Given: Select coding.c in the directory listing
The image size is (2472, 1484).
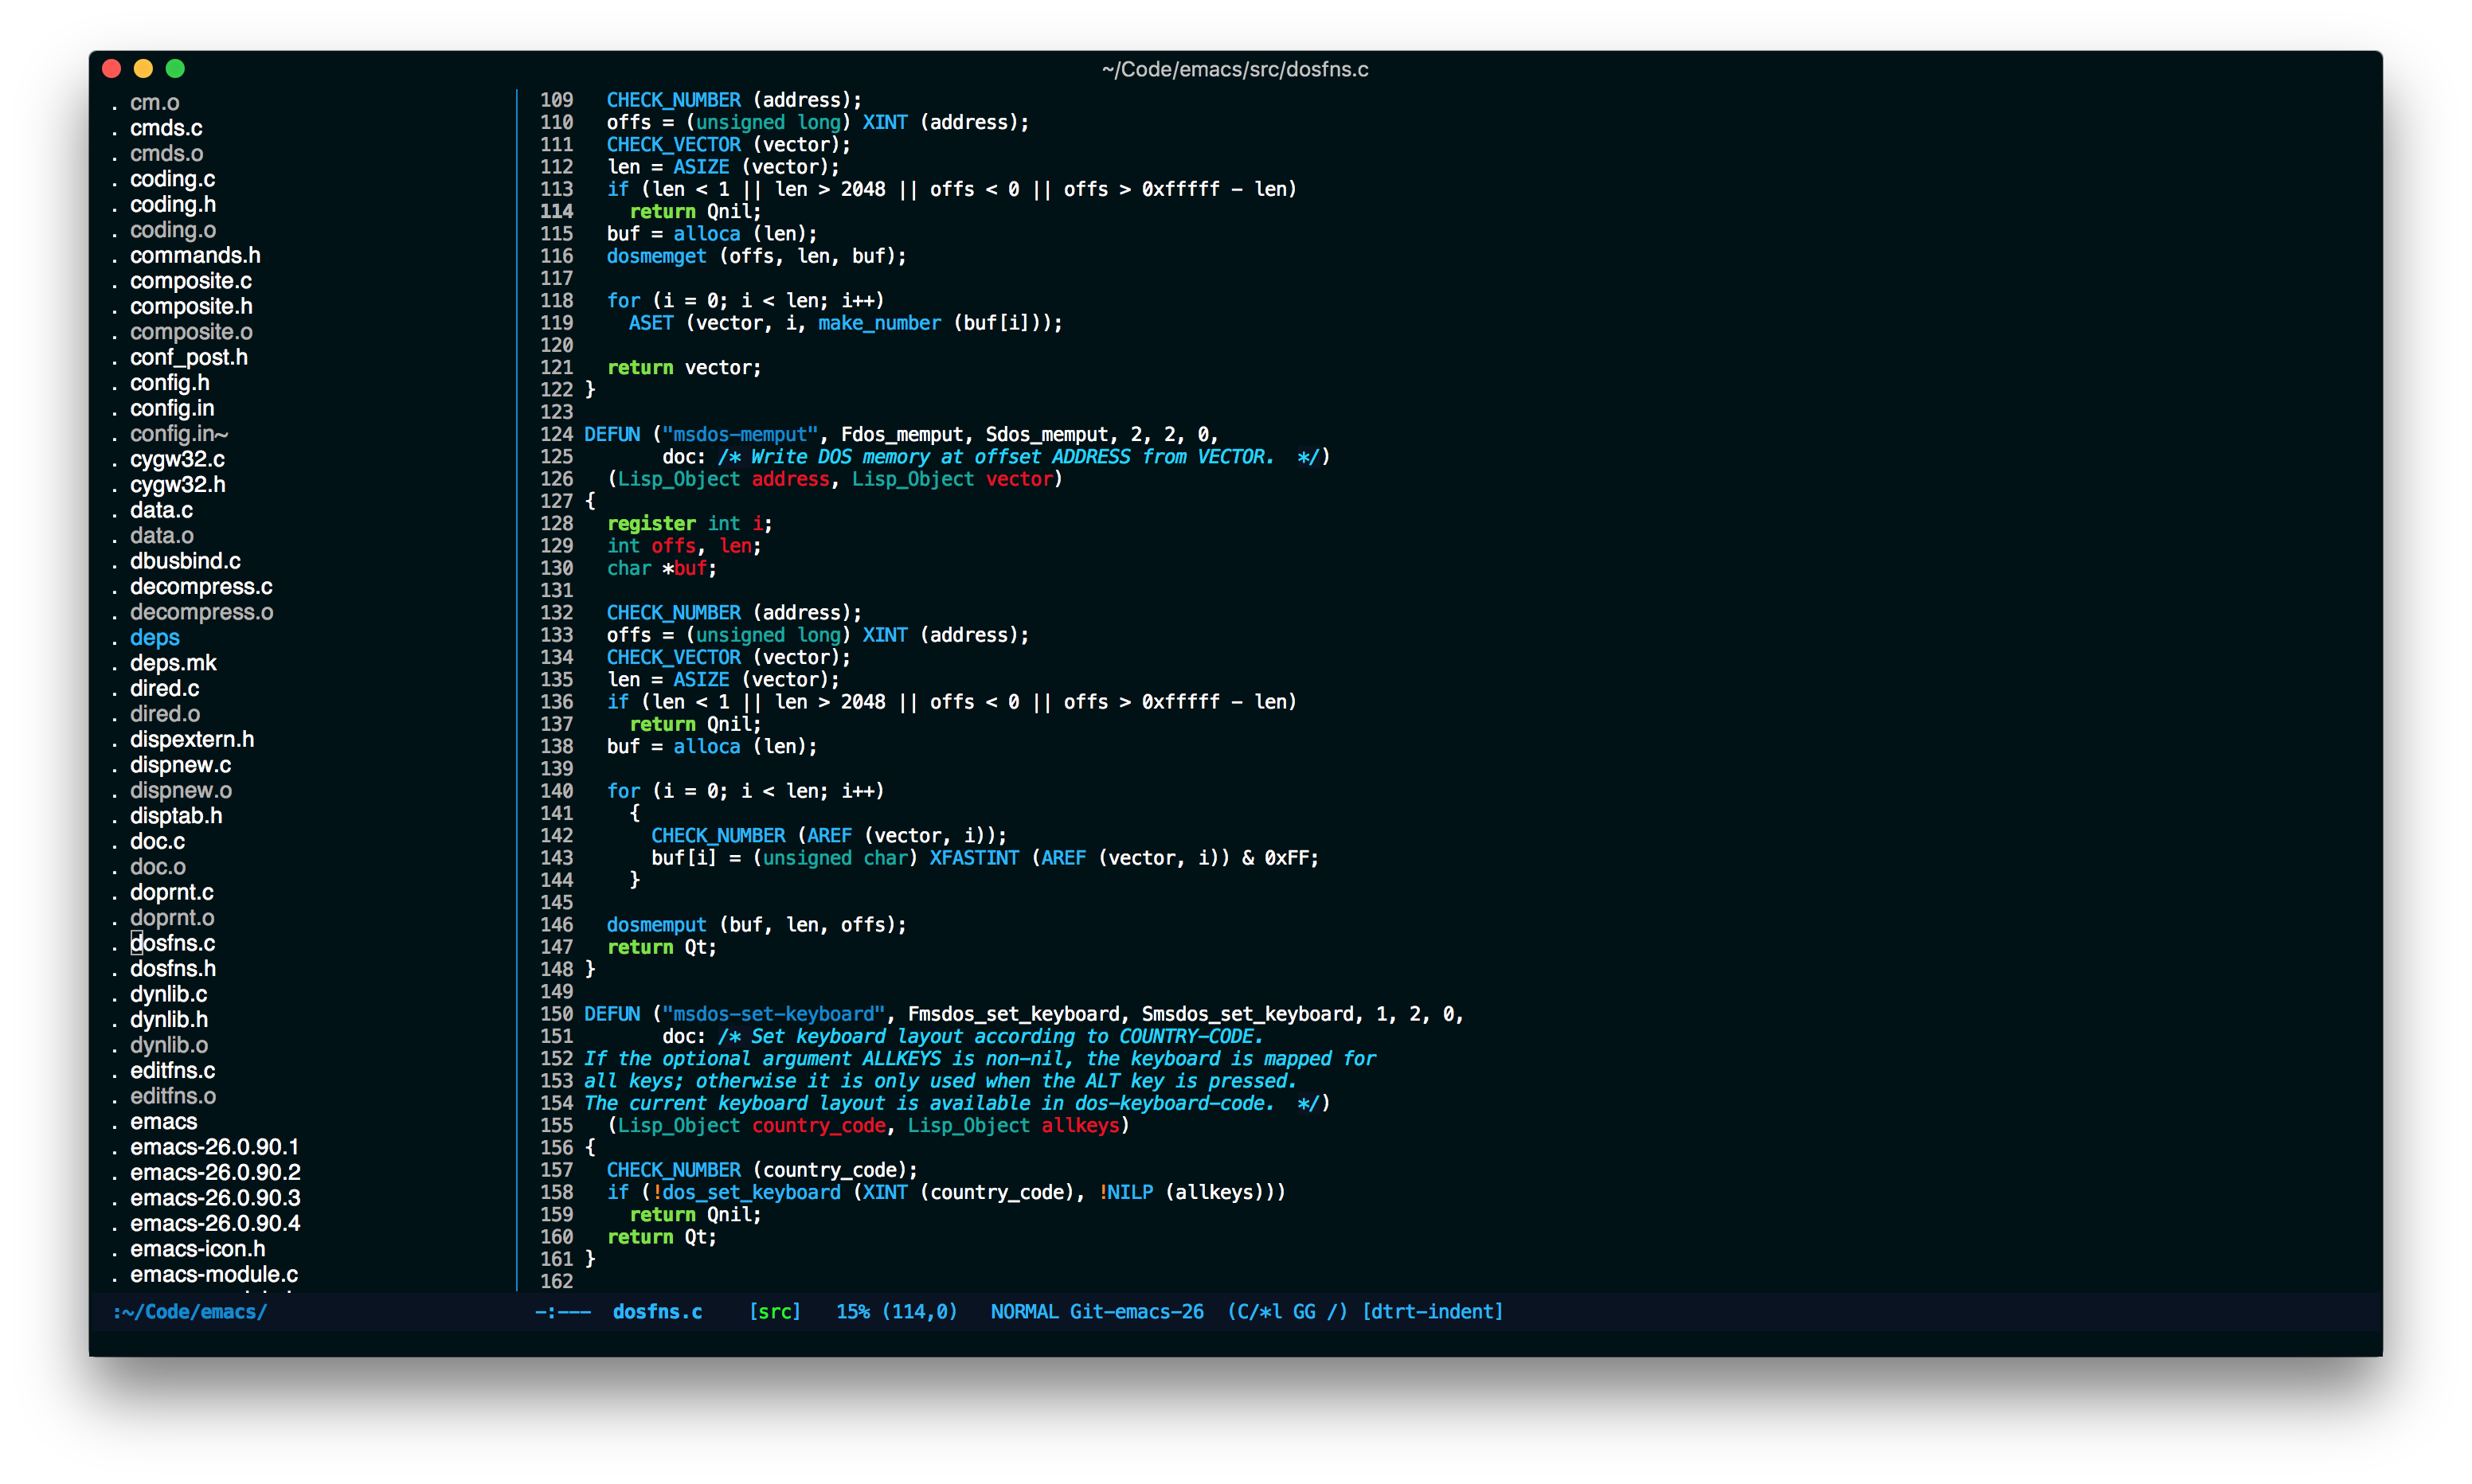Looking at the screenshot, I should pyautogui.click(x=172, y=179).
